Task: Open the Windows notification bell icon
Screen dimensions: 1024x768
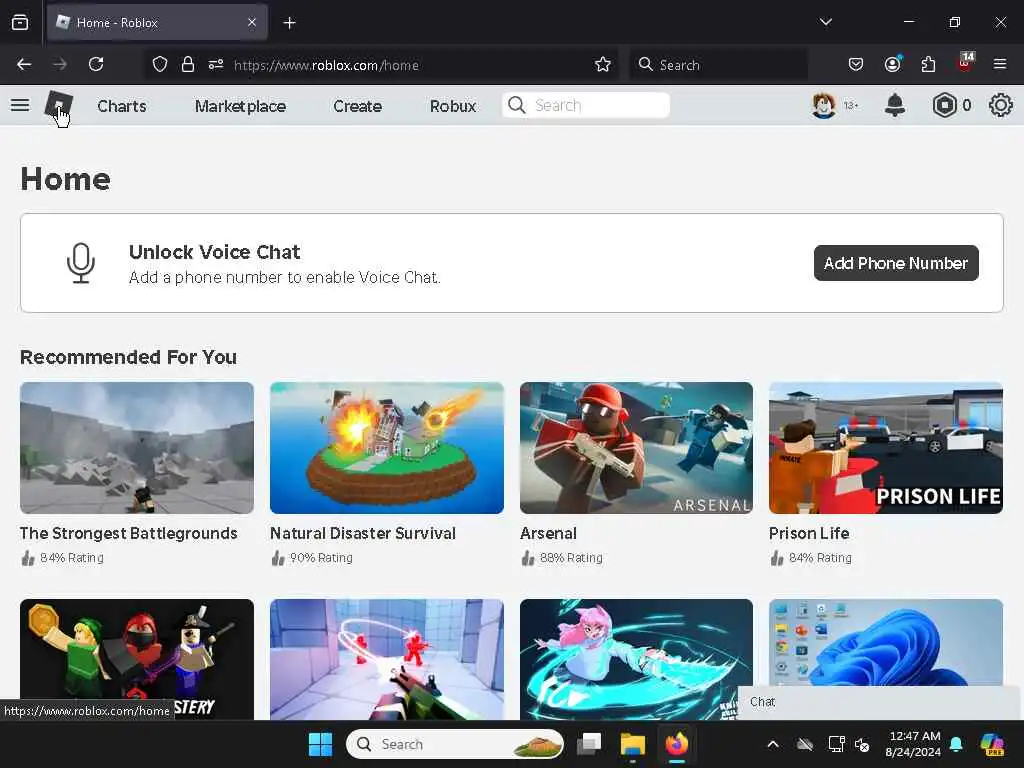Action: tap(956, 744)
